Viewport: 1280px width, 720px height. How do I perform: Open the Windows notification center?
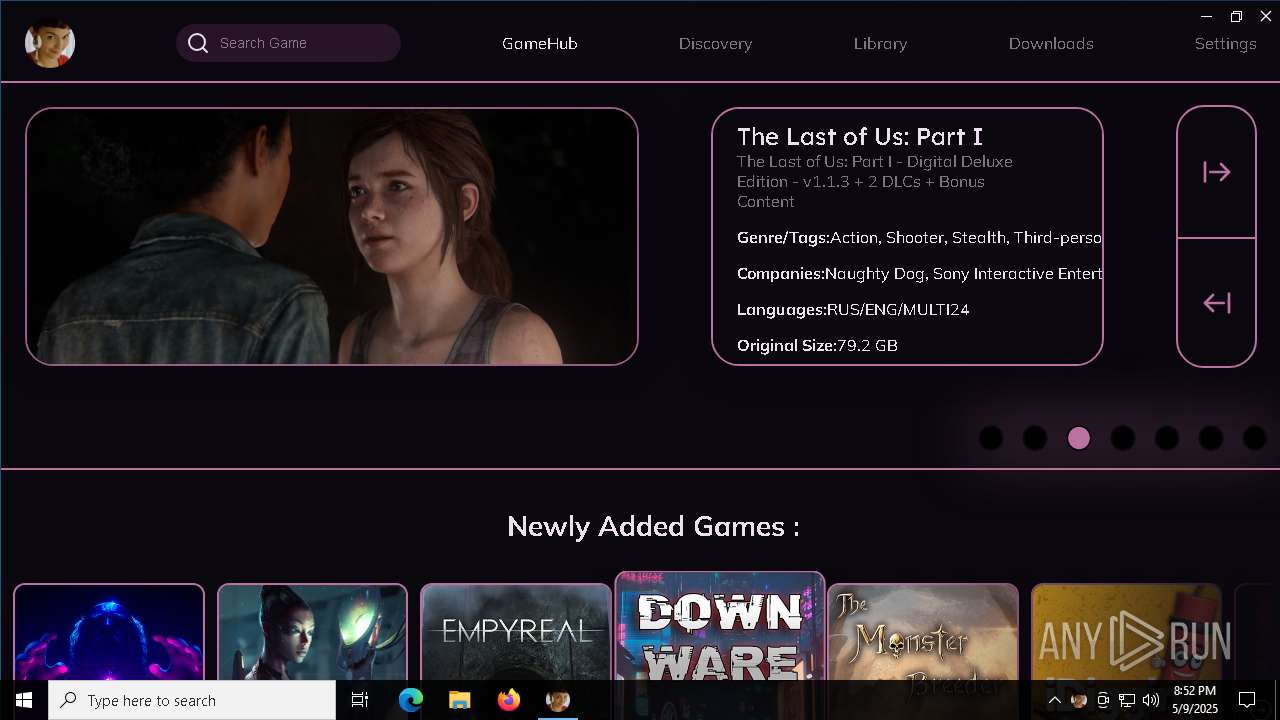click(1247, 700)
